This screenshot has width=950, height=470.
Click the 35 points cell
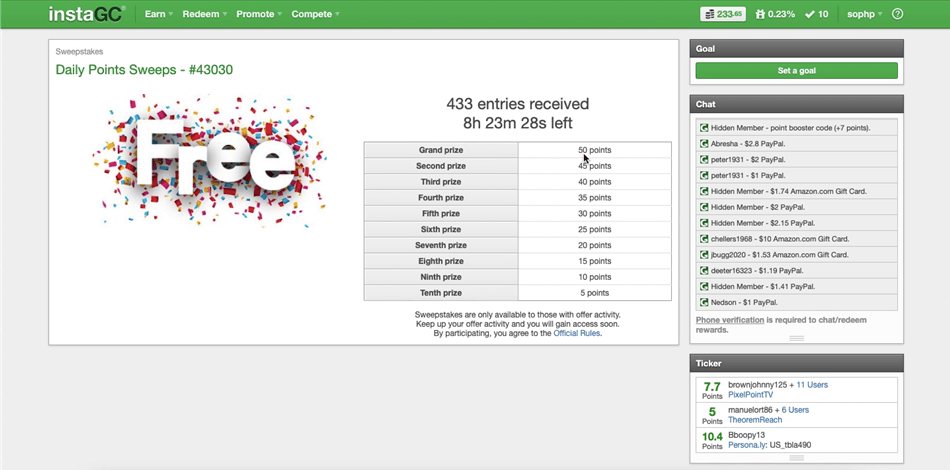pyautogui.click(x=594, y=197)
